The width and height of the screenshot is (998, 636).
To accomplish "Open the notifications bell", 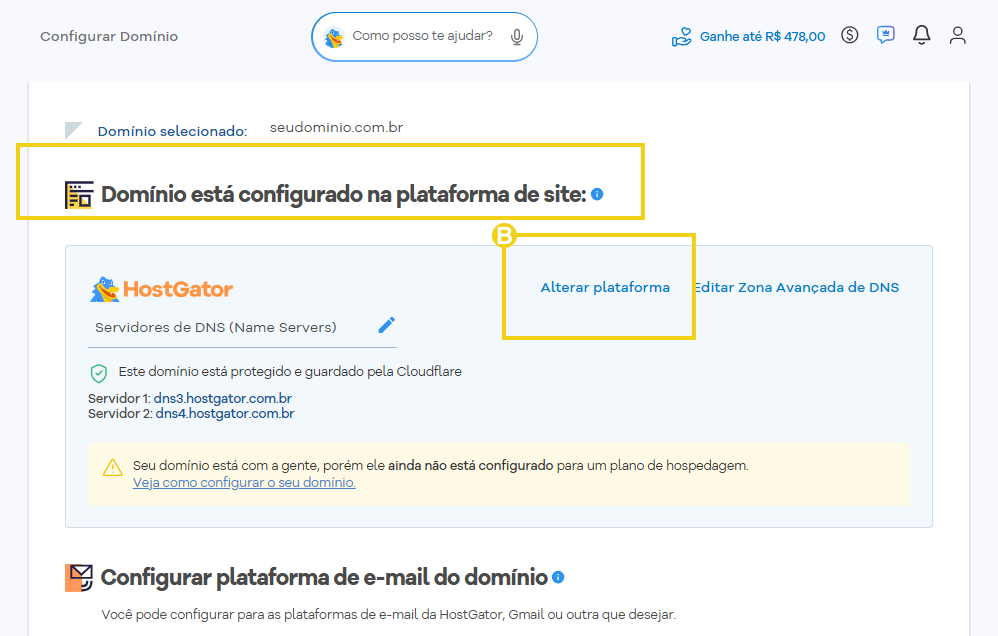I will 922,35.
